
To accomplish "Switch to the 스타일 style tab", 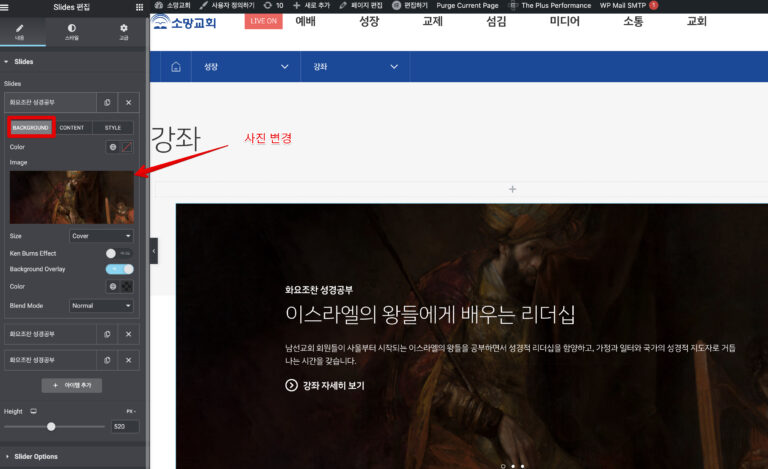I will [x=72, y=32].
